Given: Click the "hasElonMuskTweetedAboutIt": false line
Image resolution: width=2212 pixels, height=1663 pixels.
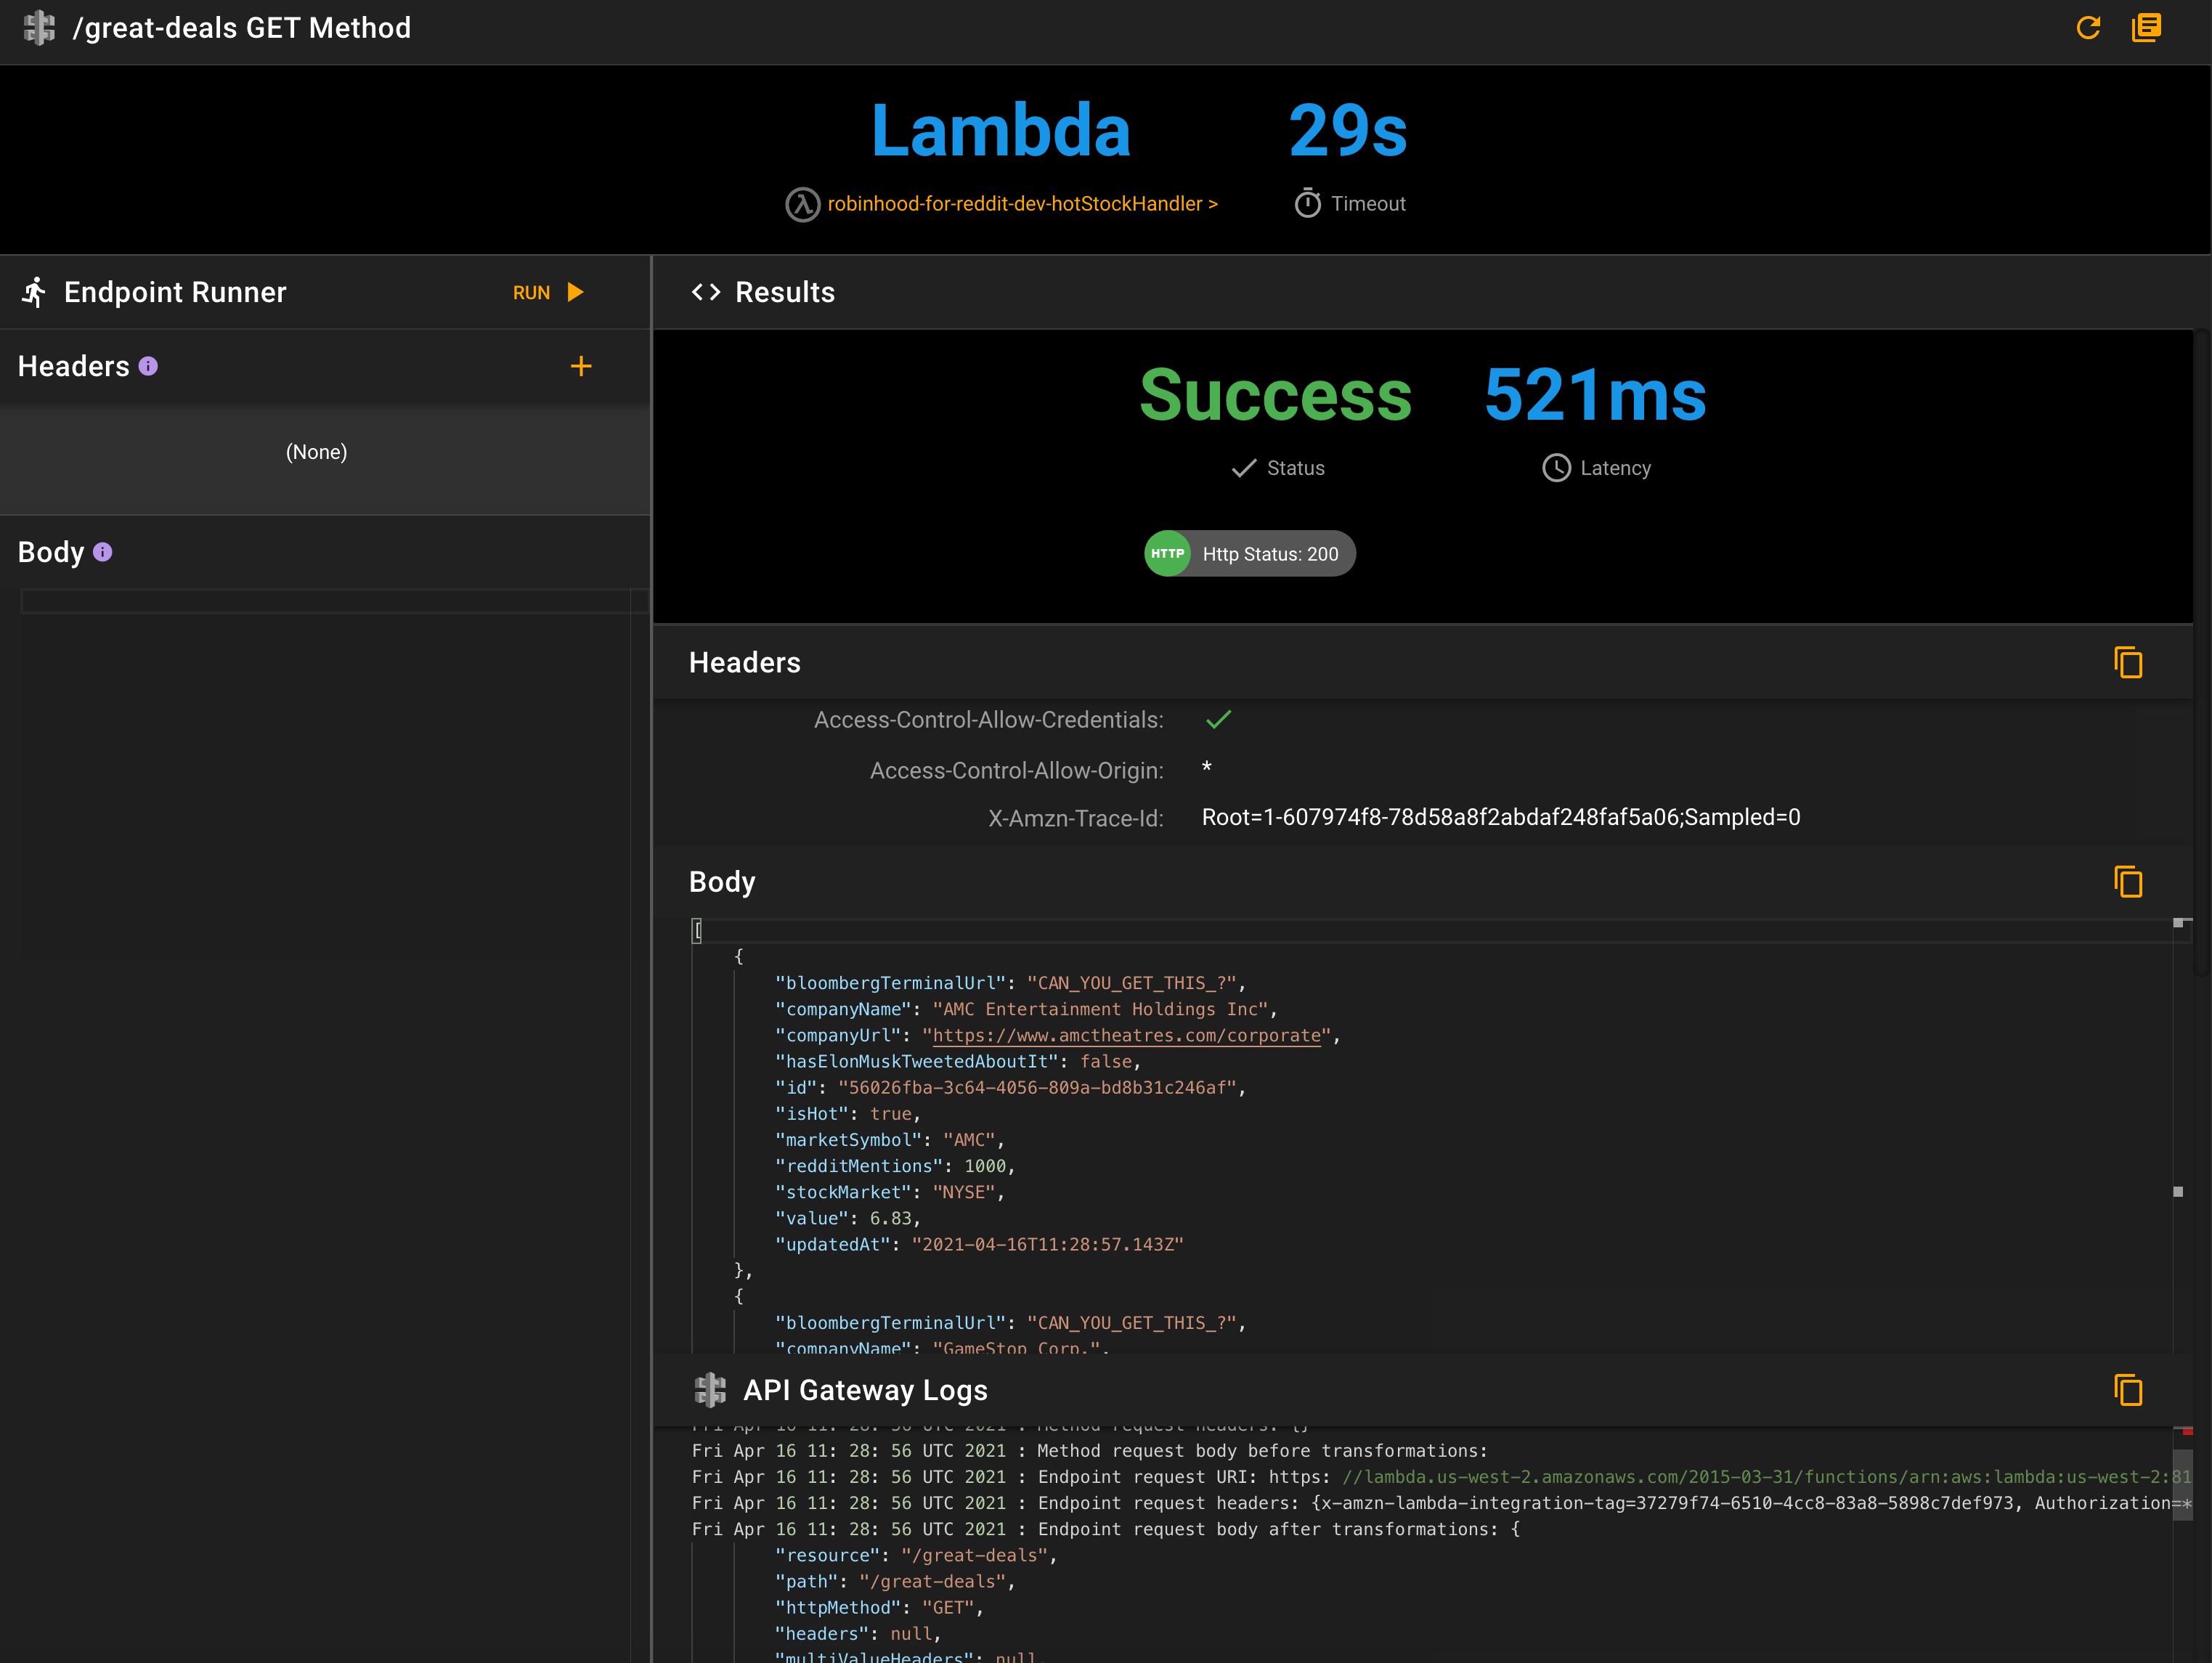Looking at the screenshot, I should (x=957, y=1061).
